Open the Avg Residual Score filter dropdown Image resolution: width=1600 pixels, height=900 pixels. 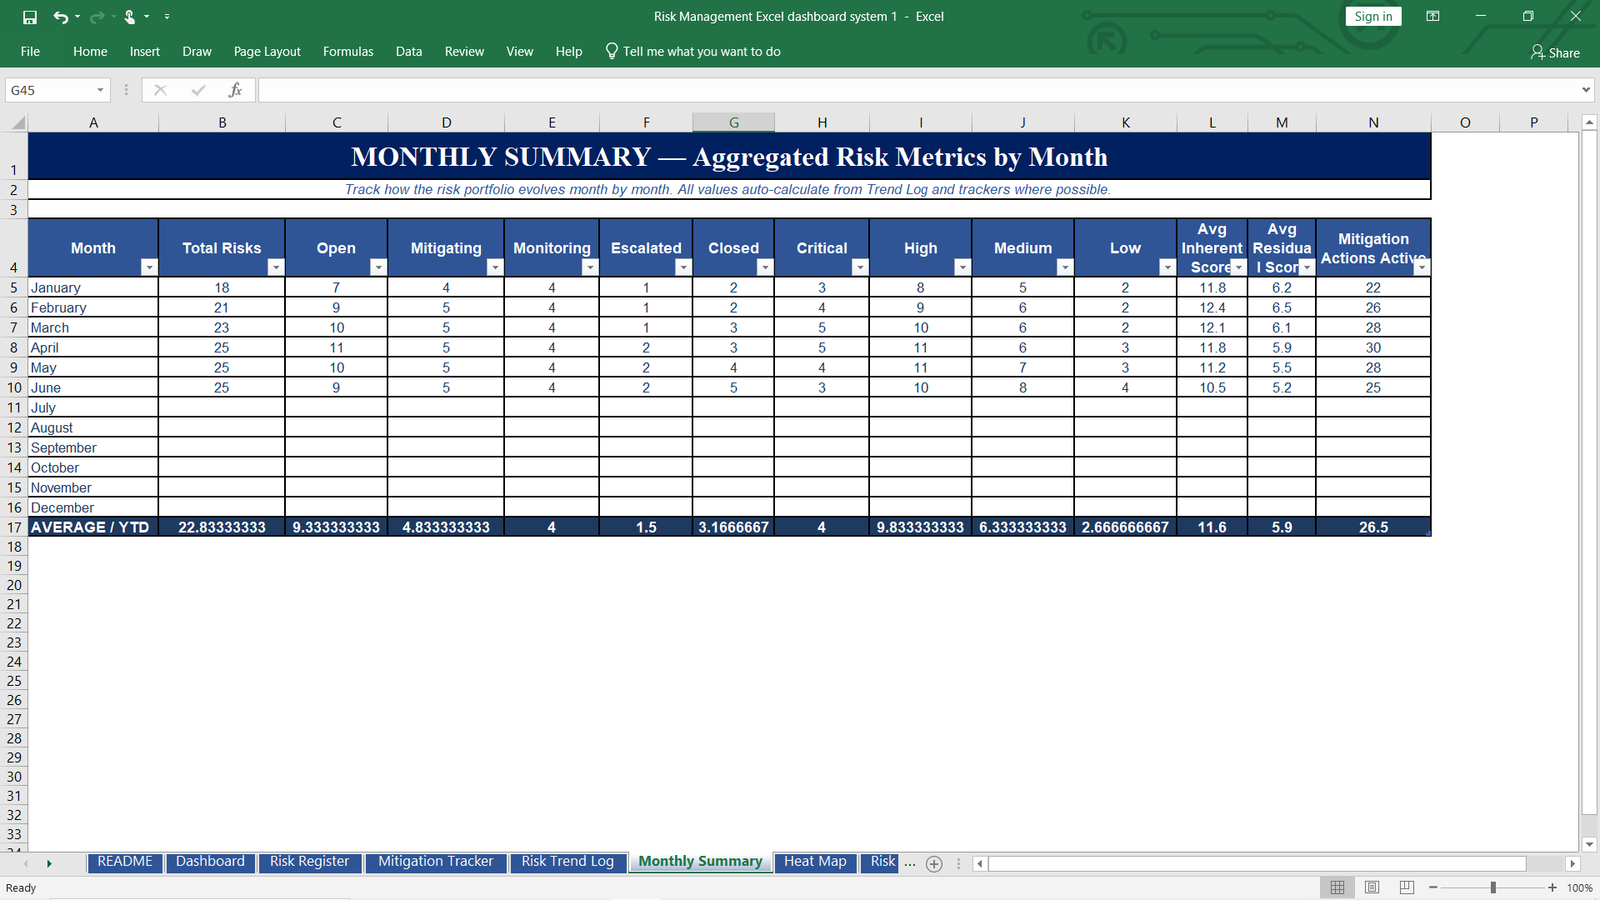click(x=1307, y=267)
